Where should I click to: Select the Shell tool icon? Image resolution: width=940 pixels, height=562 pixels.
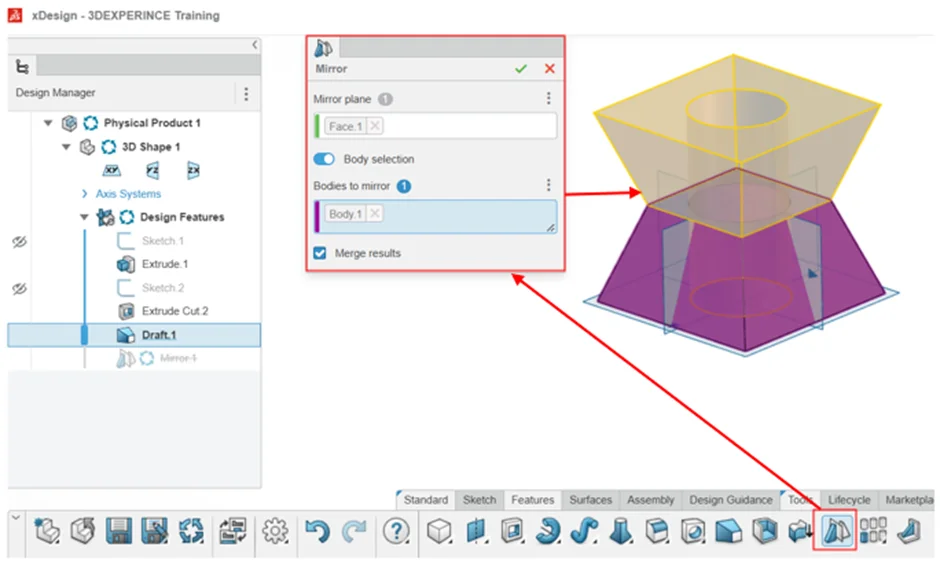(764, 531)
